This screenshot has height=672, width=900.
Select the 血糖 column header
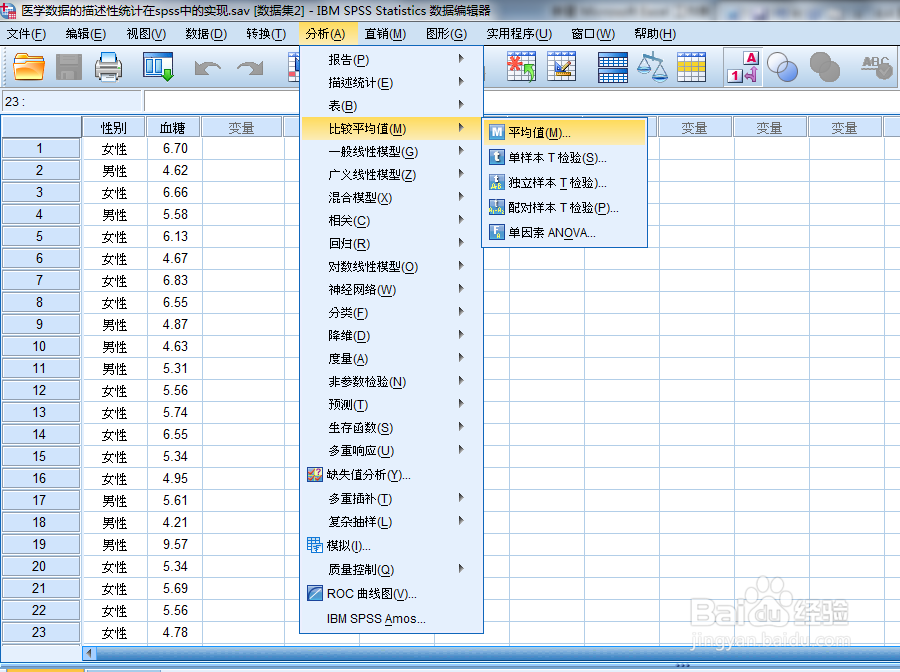173,127
